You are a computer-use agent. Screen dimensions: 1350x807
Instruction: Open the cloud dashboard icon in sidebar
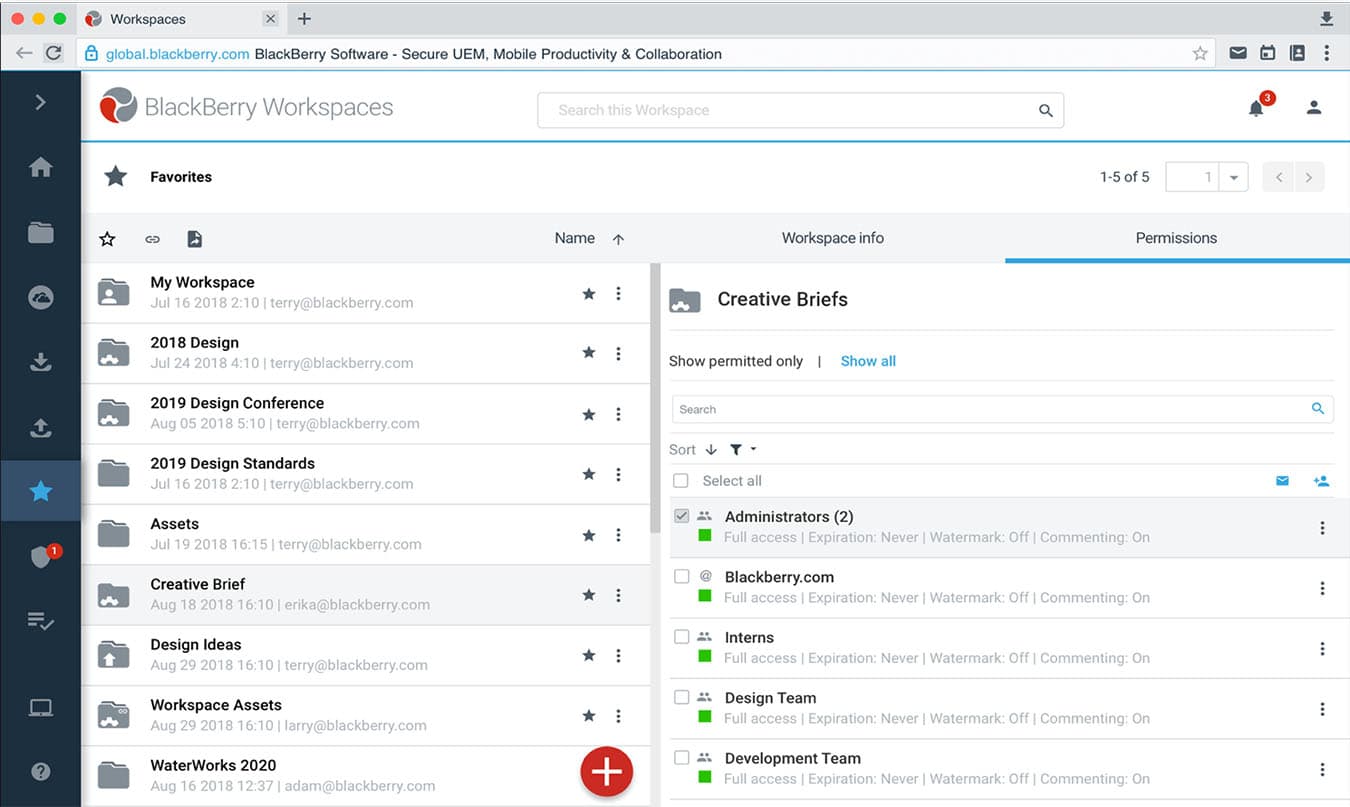click(x=41, y=298)
